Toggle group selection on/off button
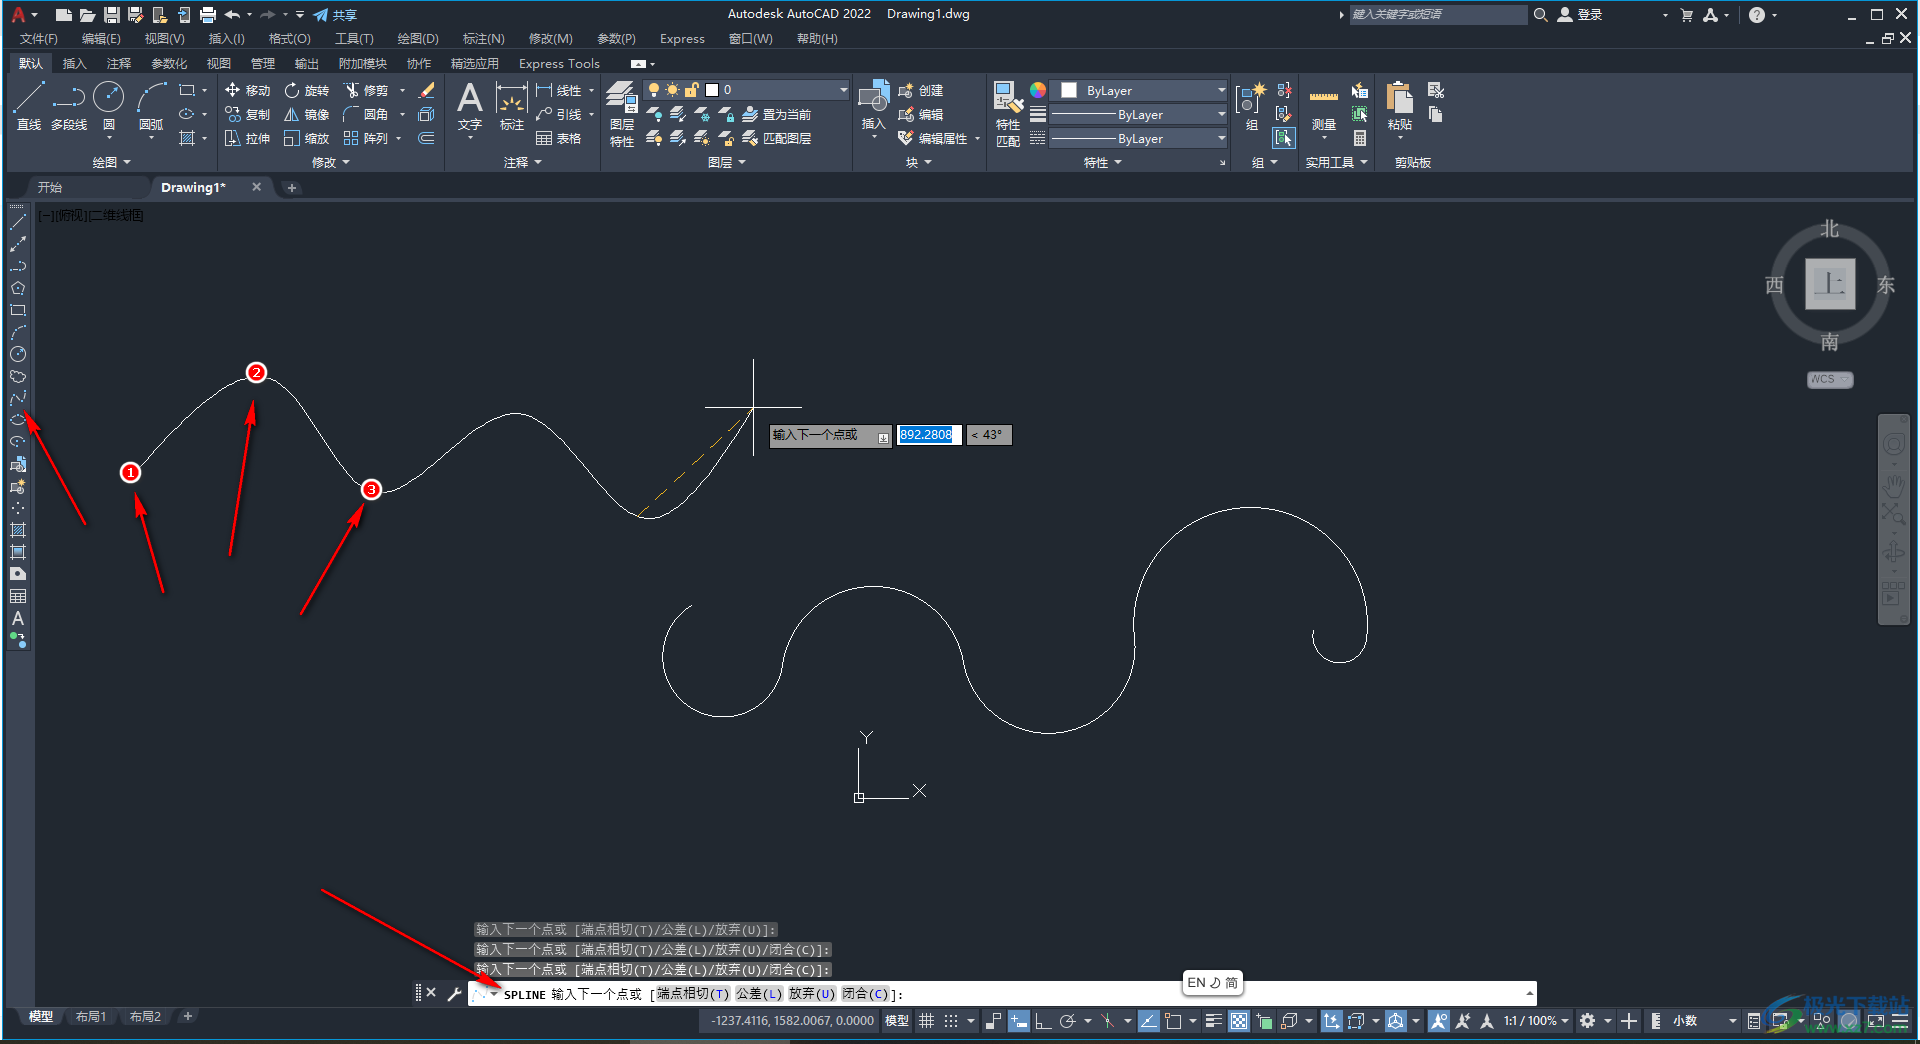 [x=1284, y=138]
